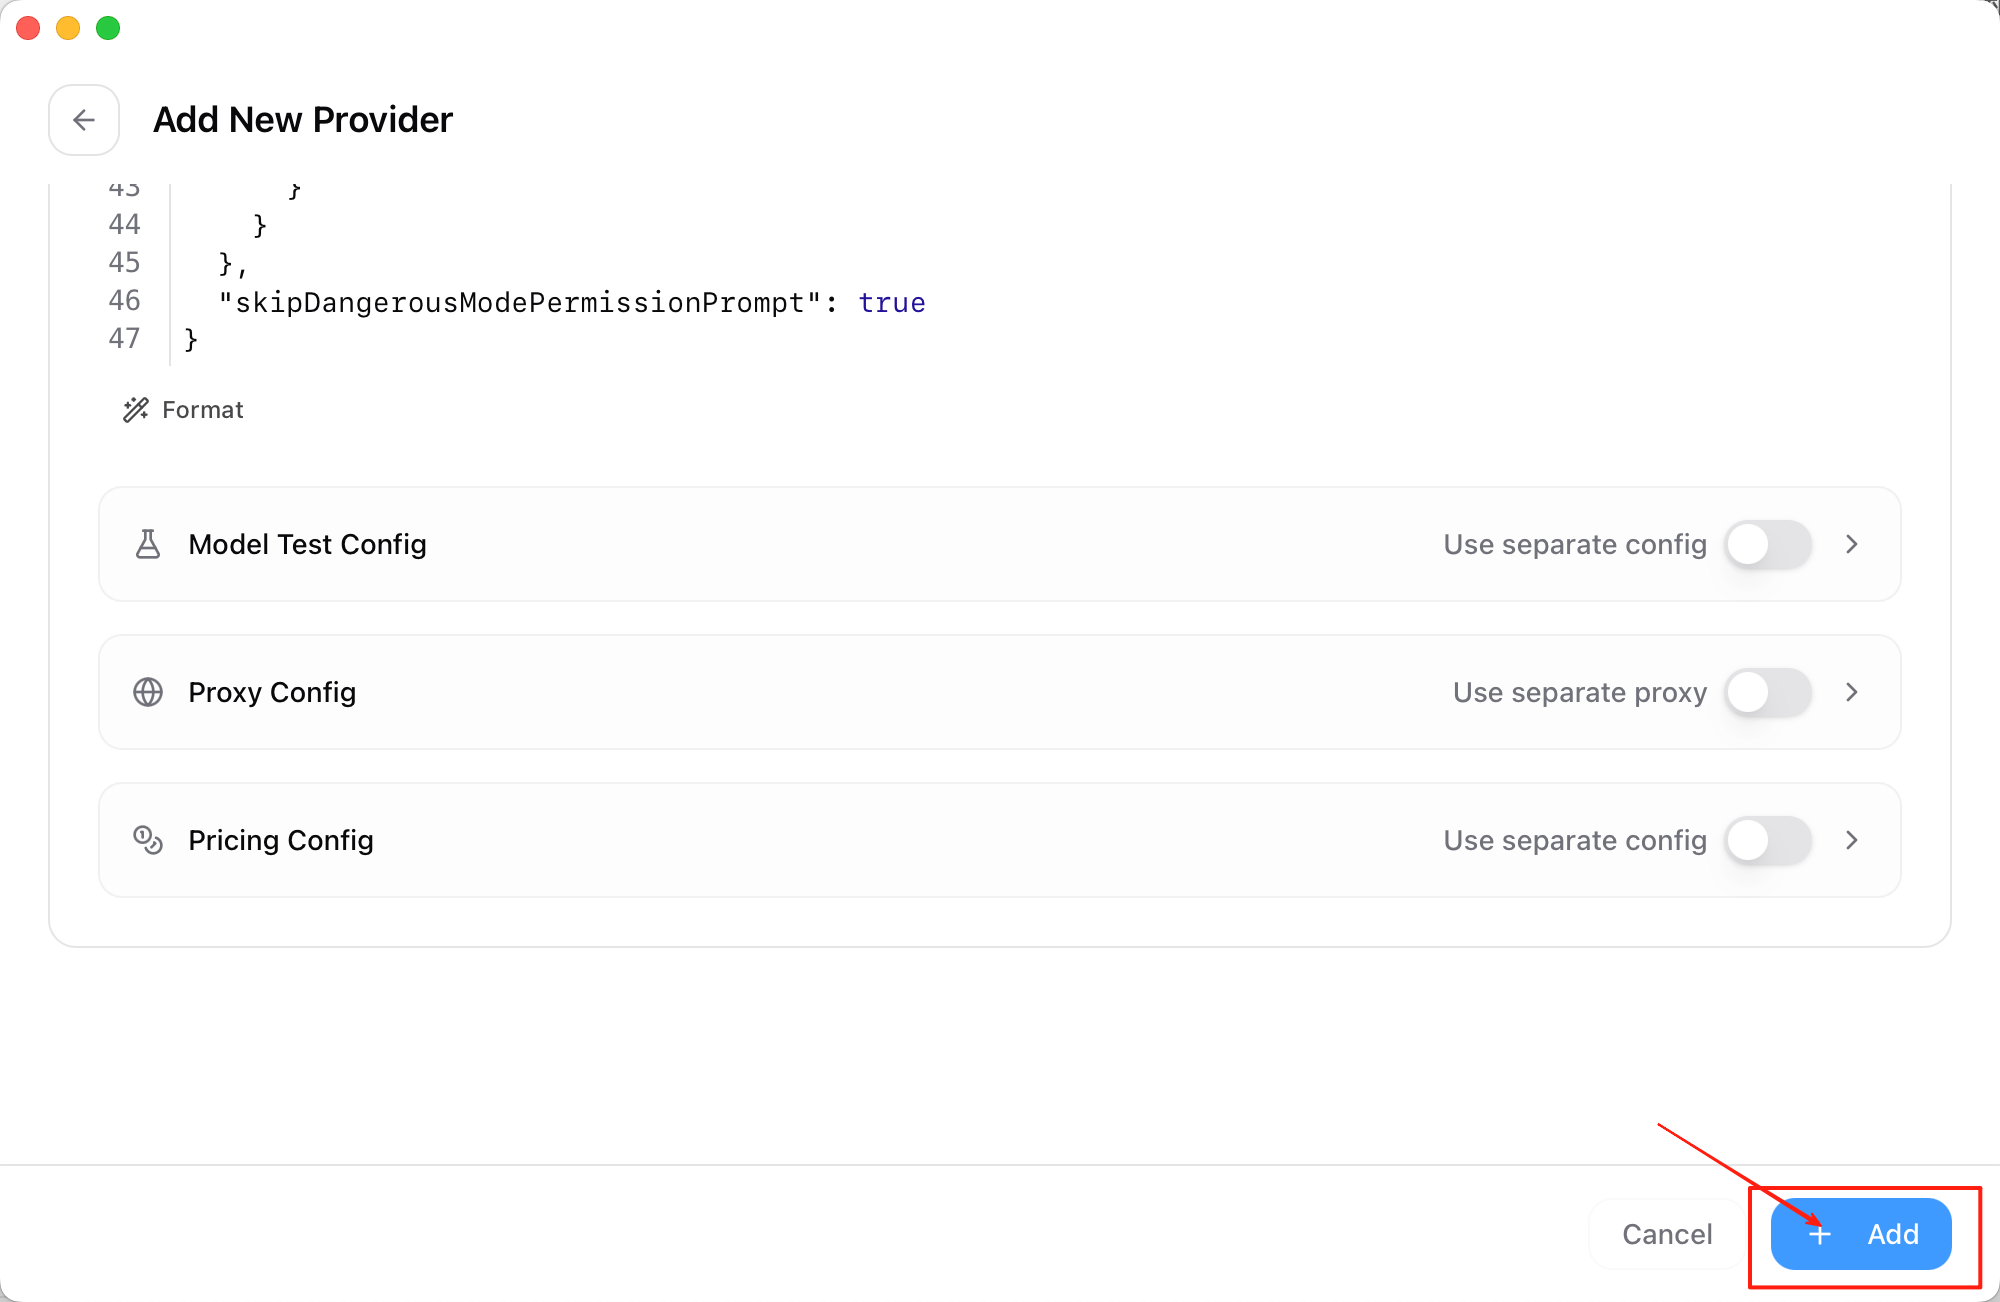Expand the Model Test Config section
The image size is (2000, 1302).
1851,544
